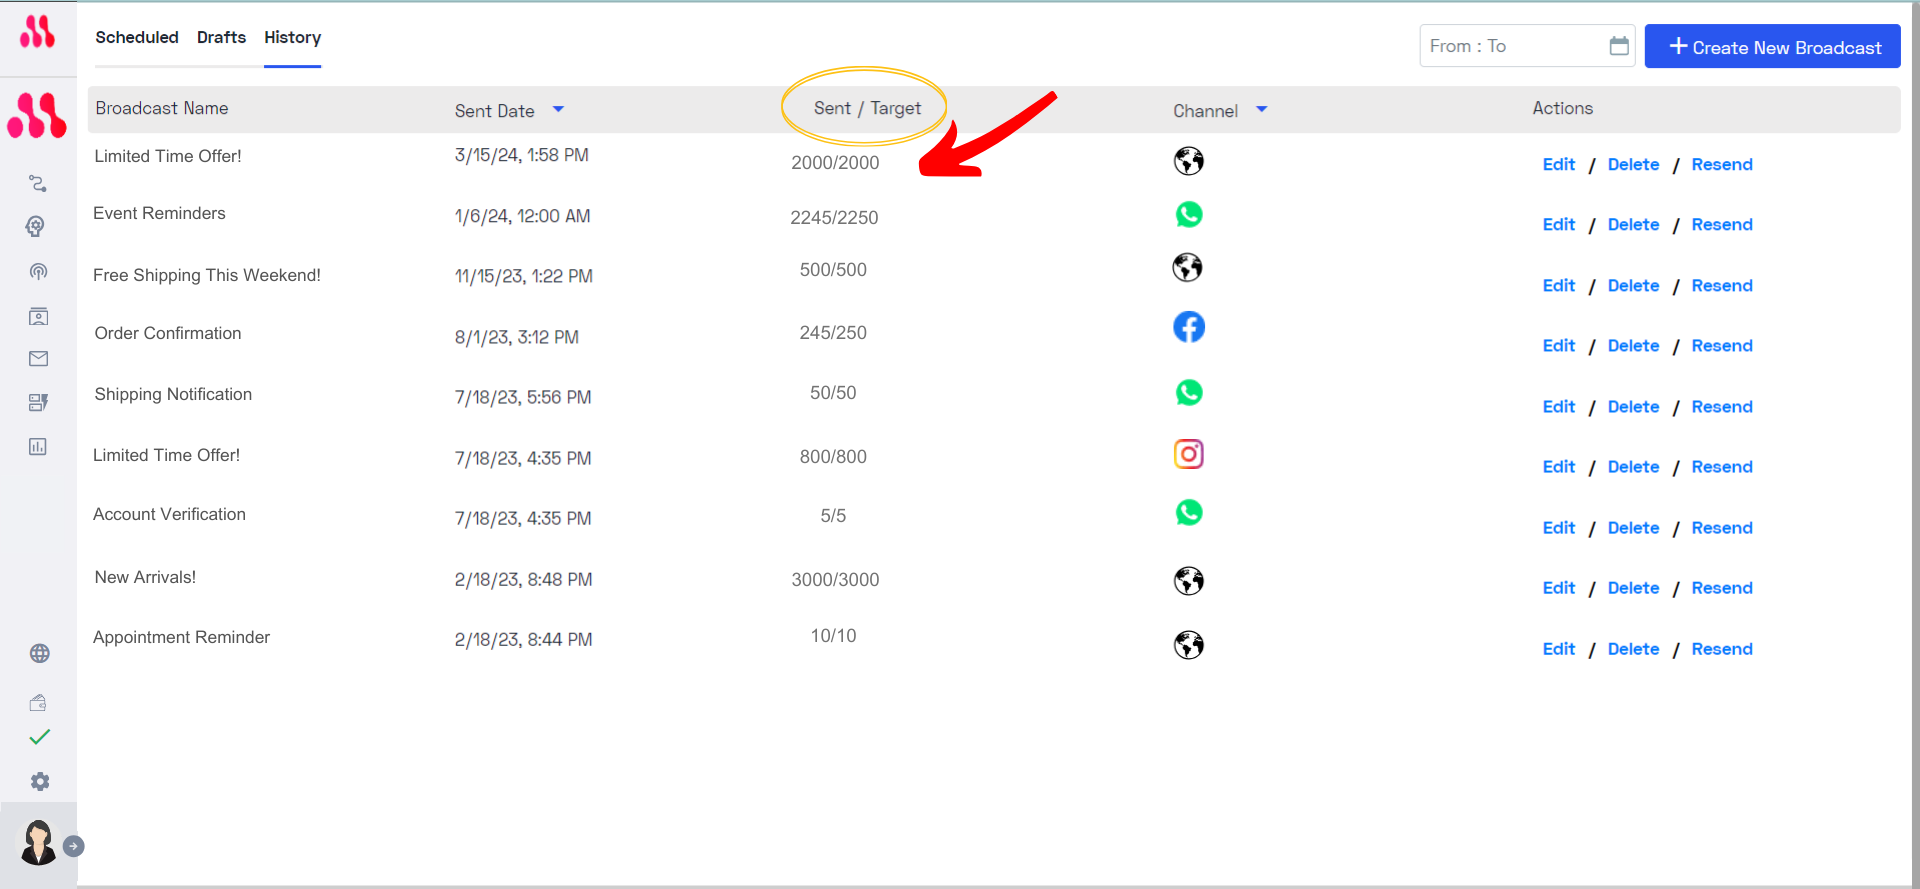
Task: Click the Actions column header
Action: [1562, 108]
